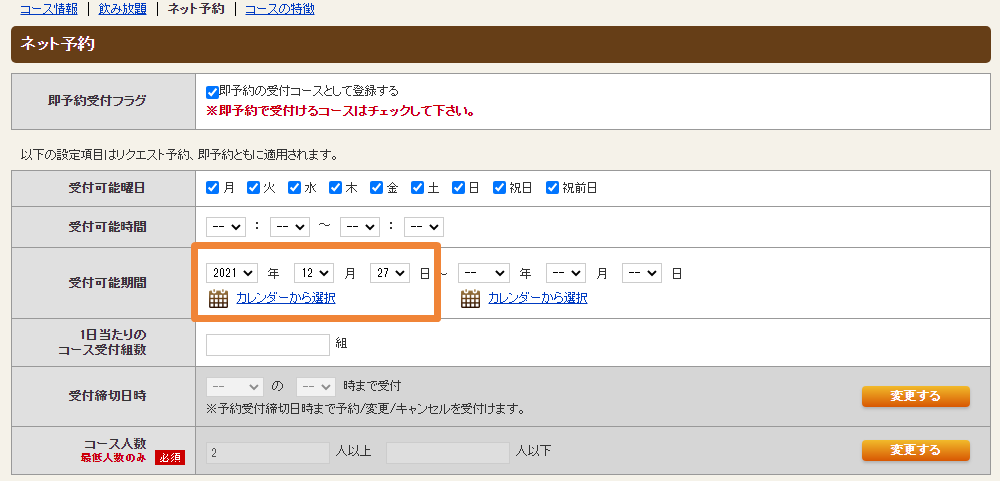
Task: Click the start date カレンダーから選択 link
Action: (x=286, y=298)
